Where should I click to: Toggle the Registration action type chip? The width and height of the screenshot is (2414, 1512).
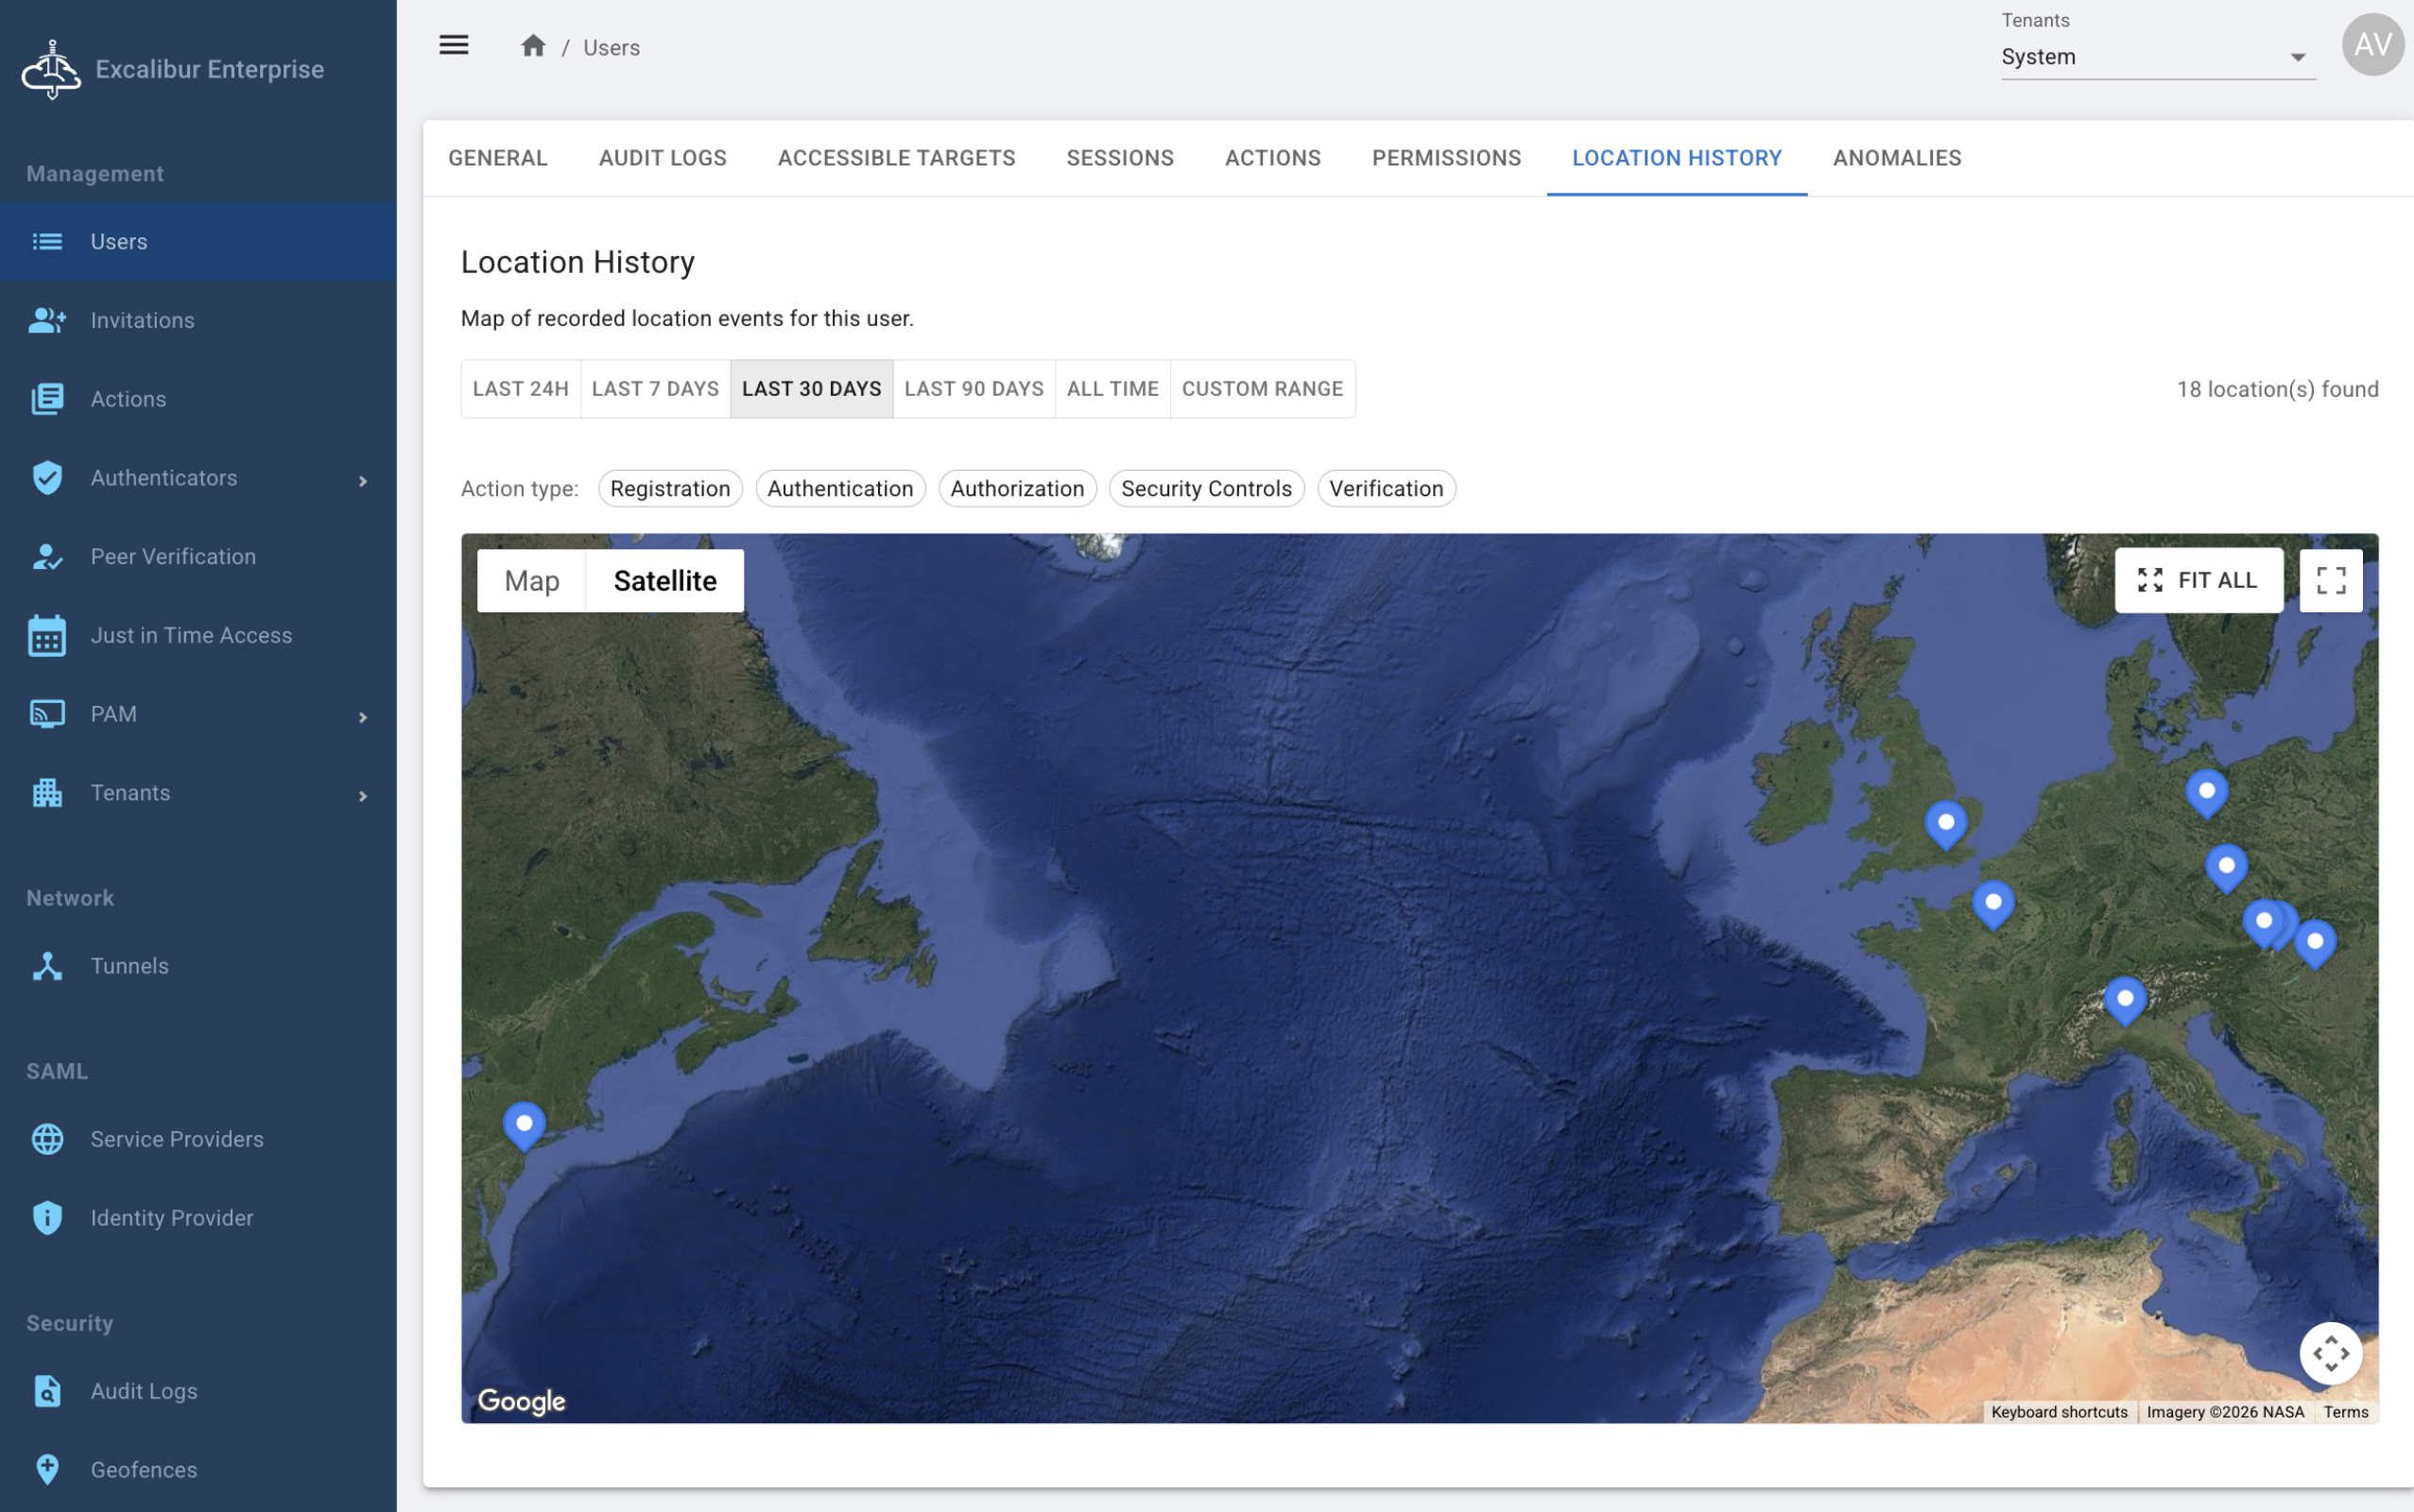coord(670,488)
